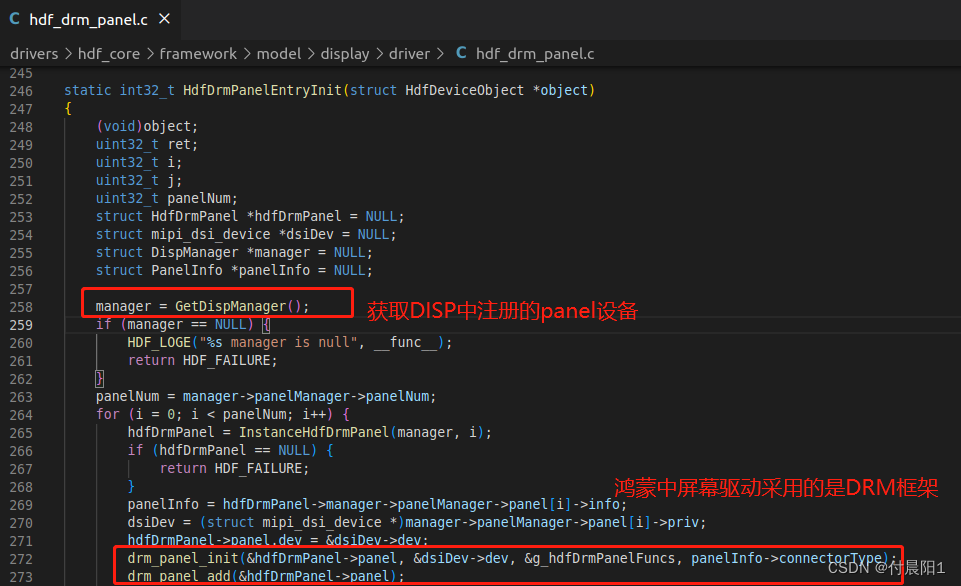Click 'hdfDrmPanel->panel.dev' on line 271
Image resolution: width=961 pixels, height=586 pixels.
click(x=215, y=540)
